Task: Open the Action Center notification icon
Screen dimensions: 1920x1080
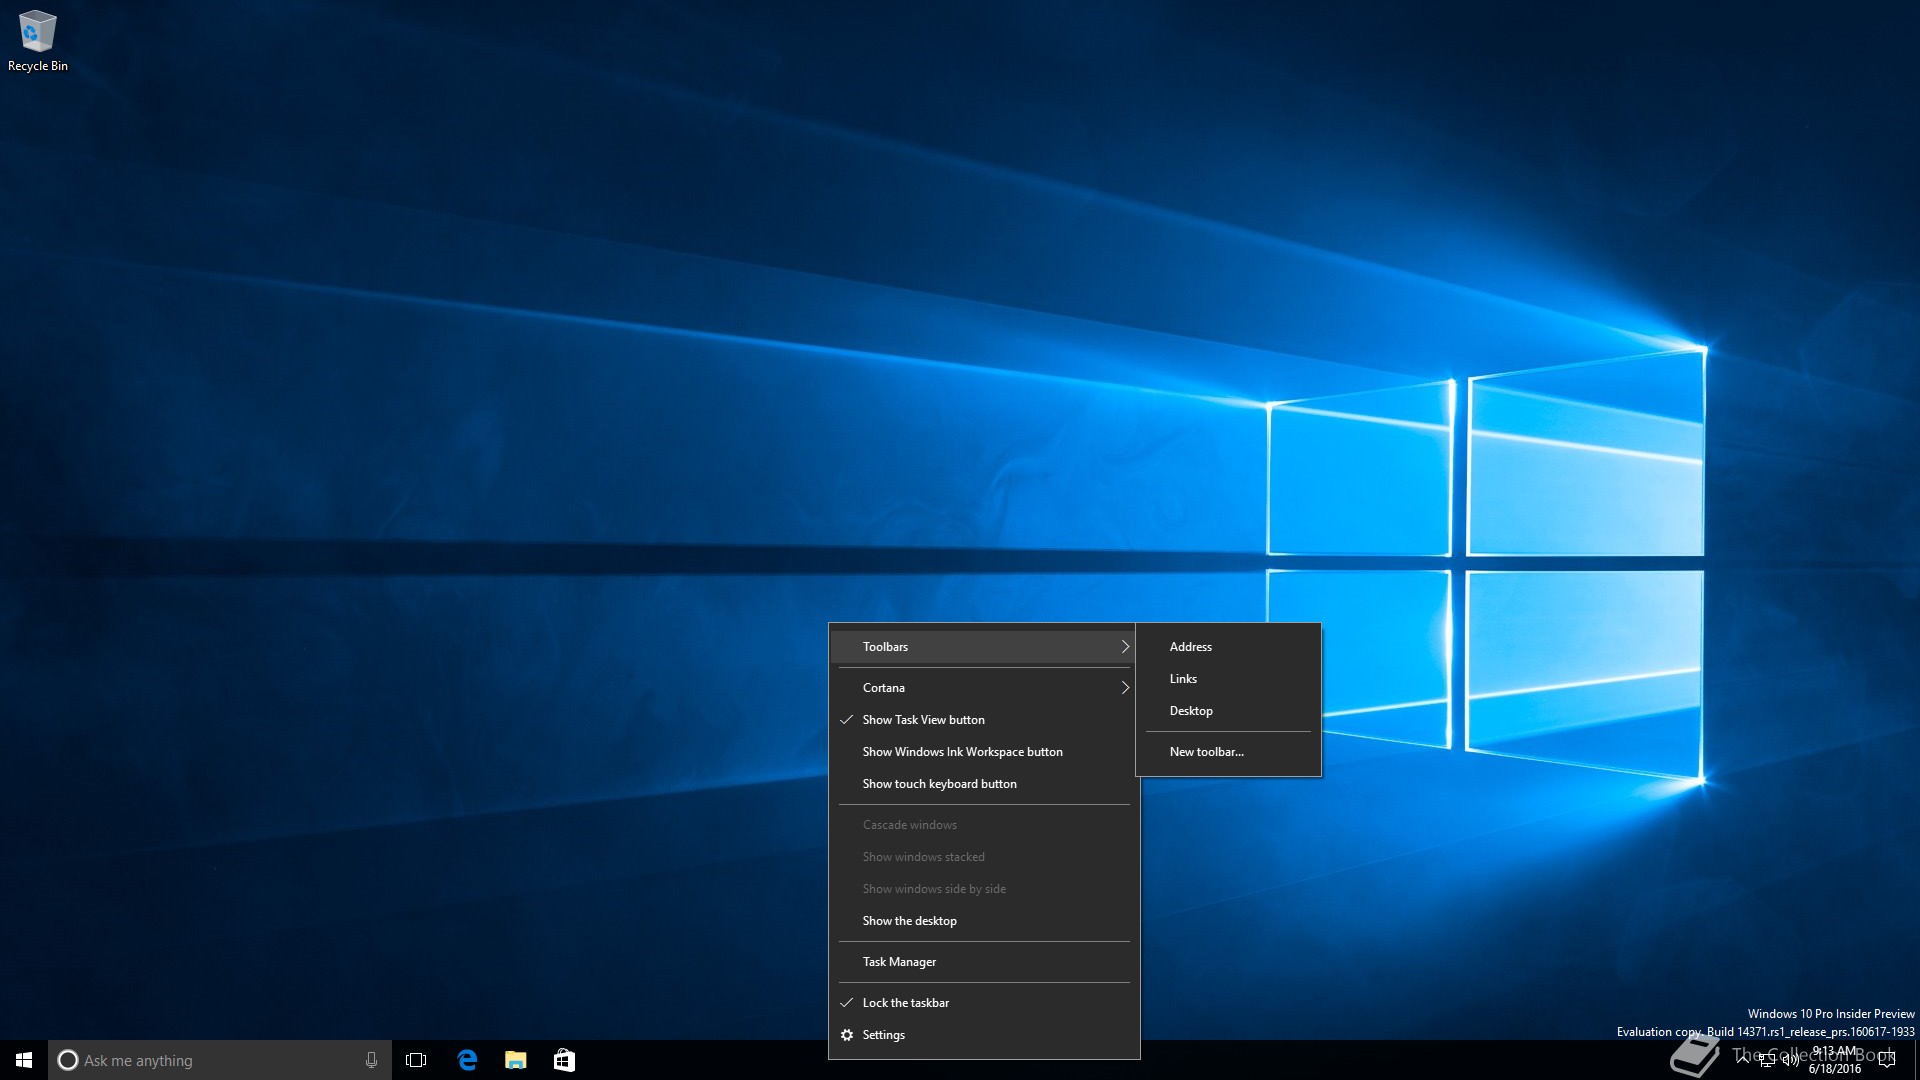Action: tap(1887, 1060)
